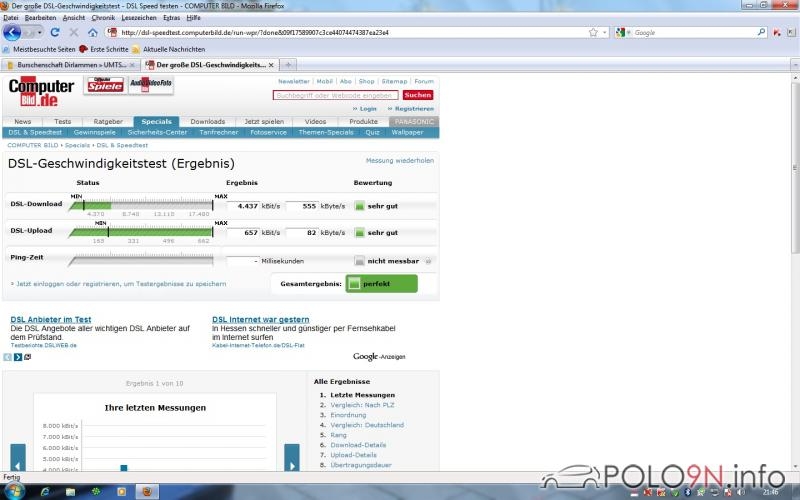Reload the page with the refresh icon
Image resolution: width=800 pixels, height=500 pixels.
click(54, 32)
